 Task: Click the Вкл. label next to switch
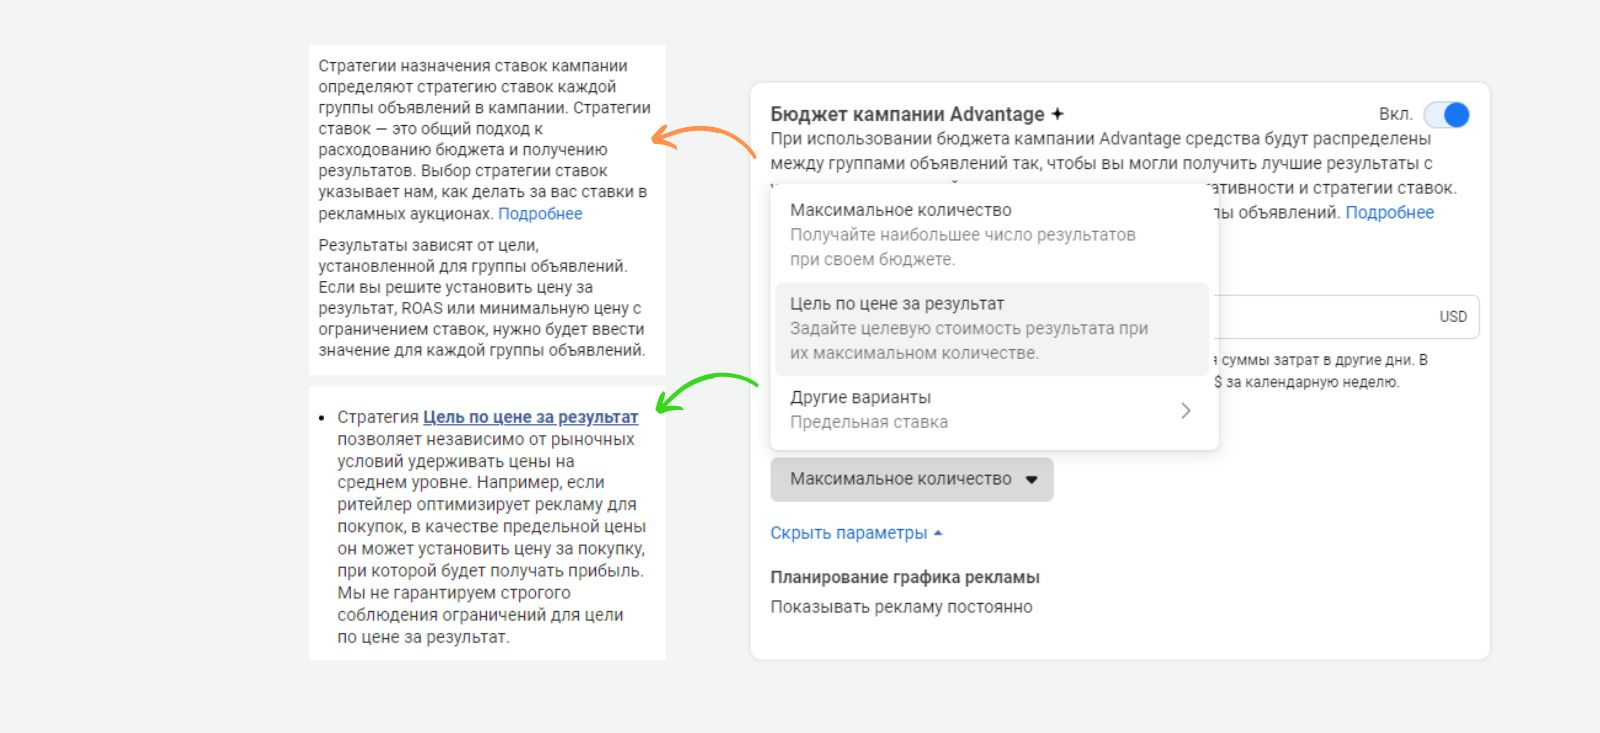(1395, 114)
